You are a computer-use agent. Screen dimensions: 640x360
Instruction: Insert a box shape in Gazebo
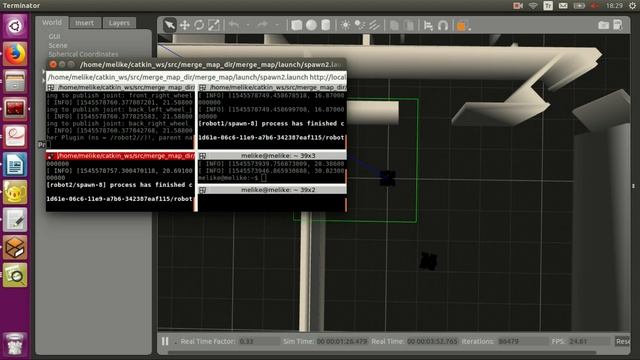pyautogui.click(x=297, y=25)
